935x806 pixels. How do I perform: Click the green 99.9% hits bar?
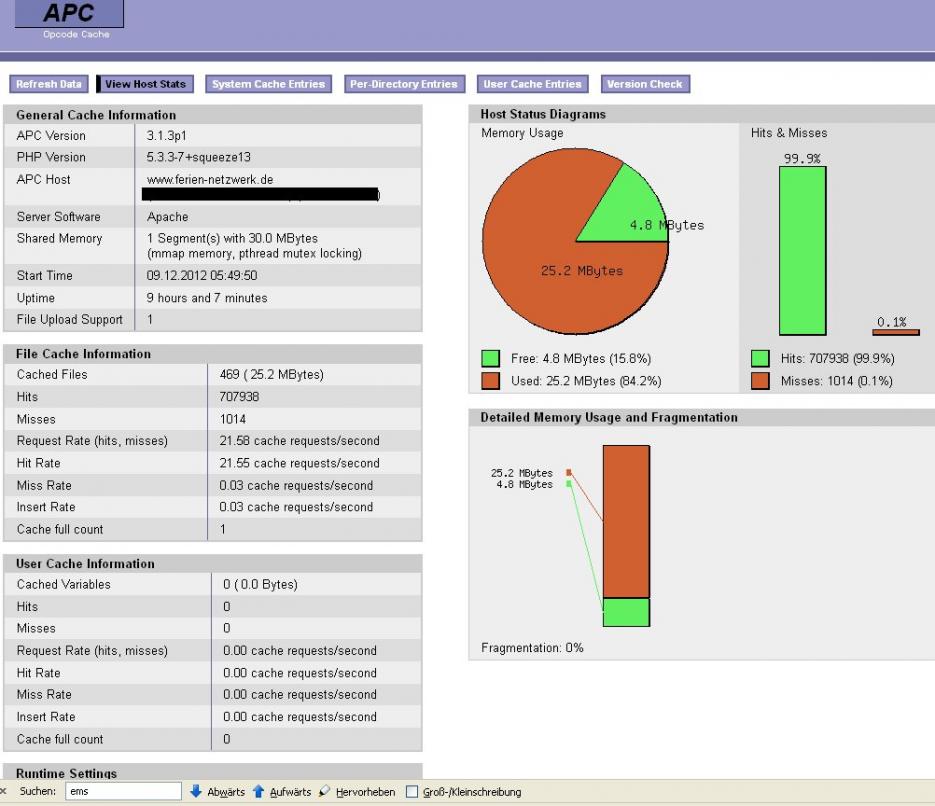pos(803,250)
